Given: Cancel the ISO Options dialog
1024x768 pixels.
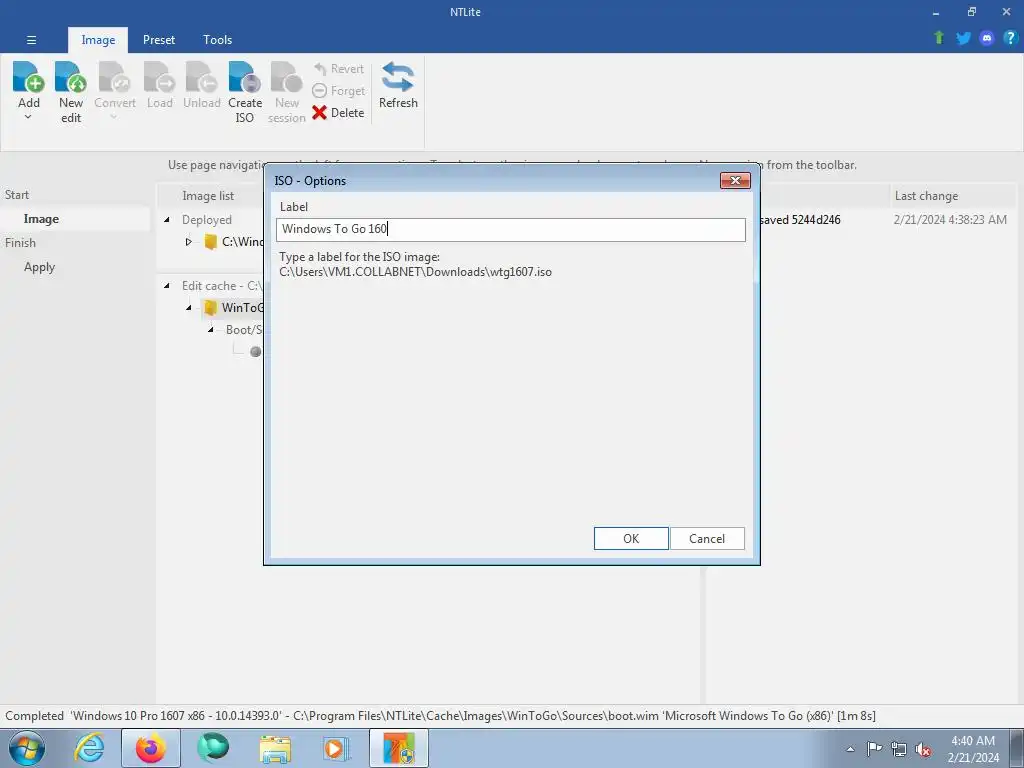Looking at the screenshot, I should point(707,539).
